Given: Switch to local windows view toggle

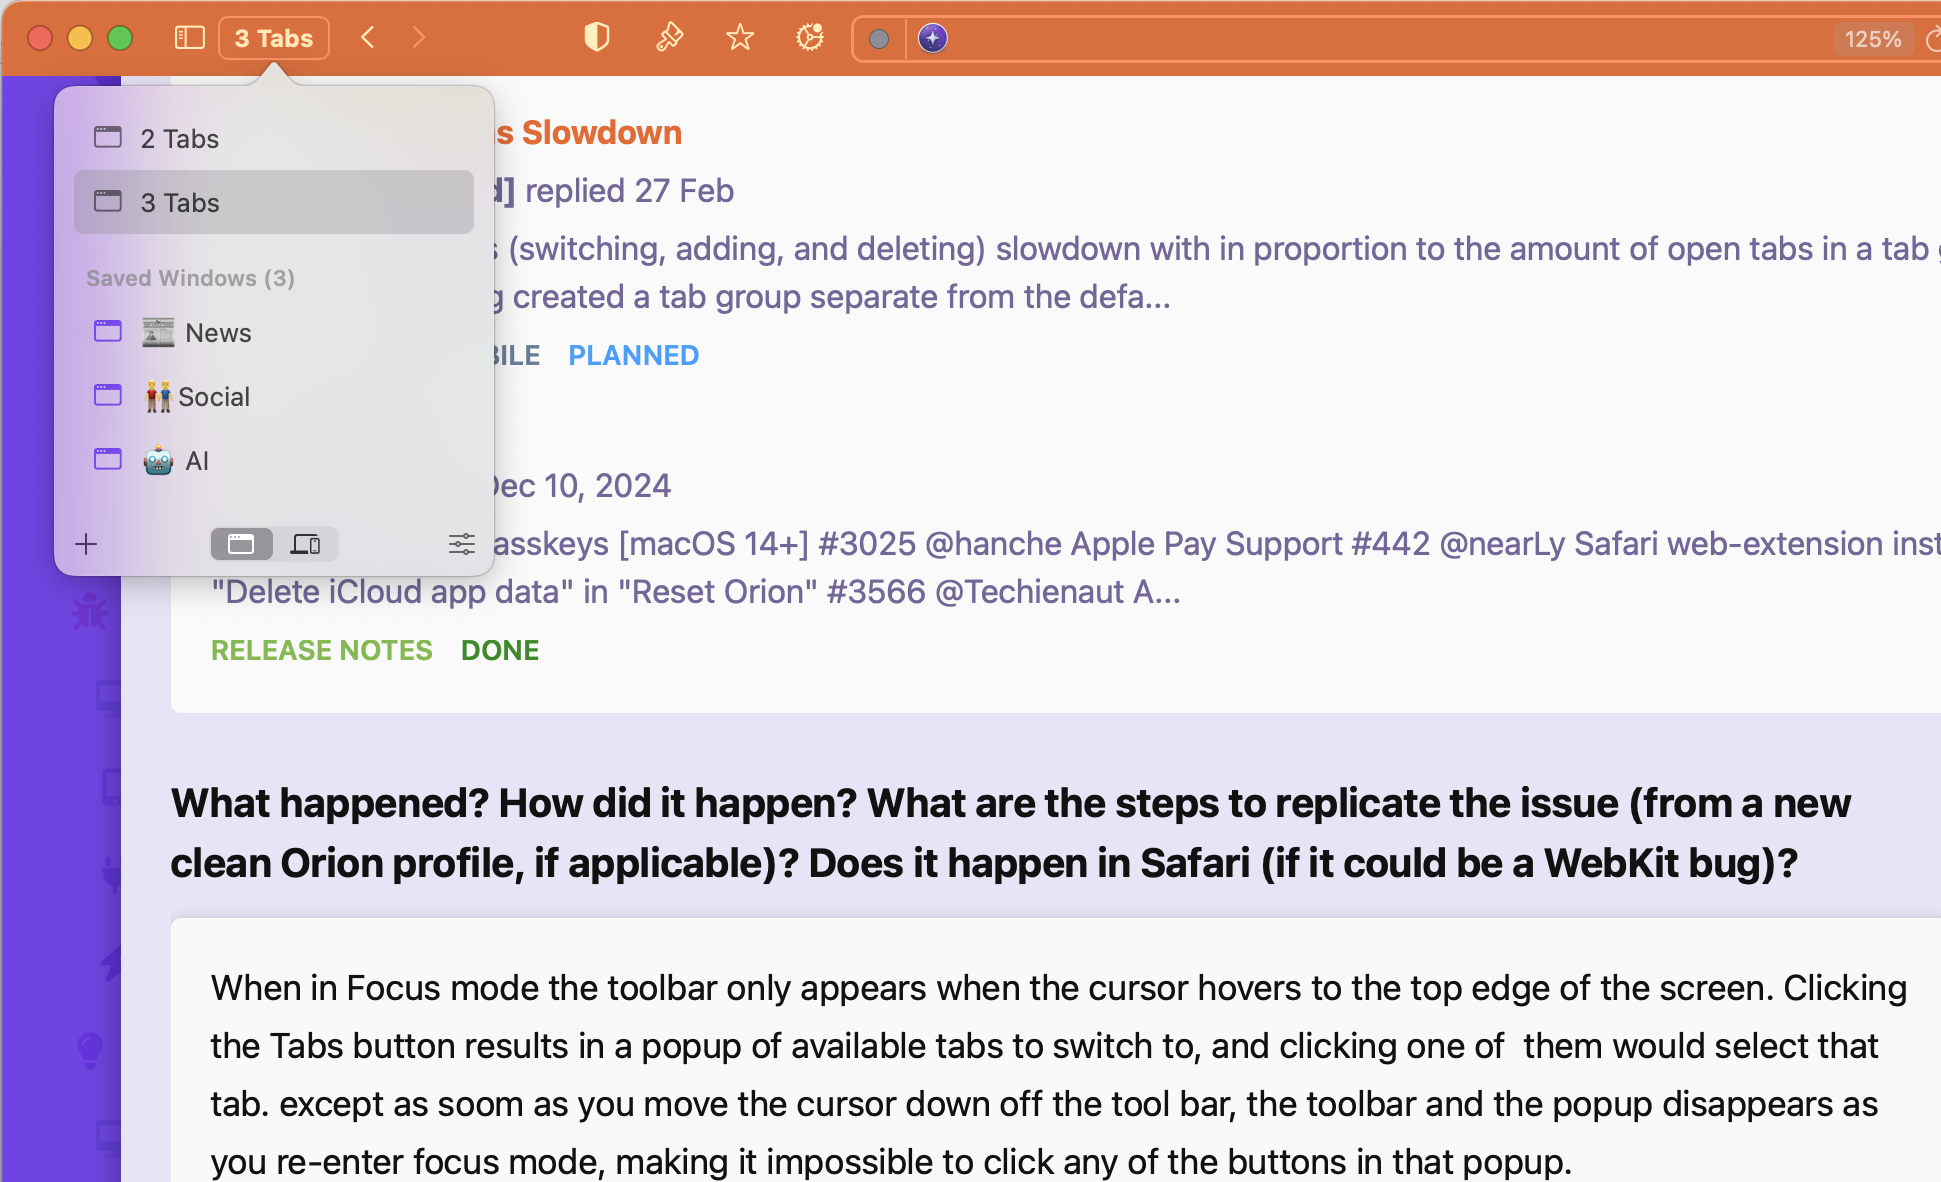Looking at the screenshot, I should [241, 544].
